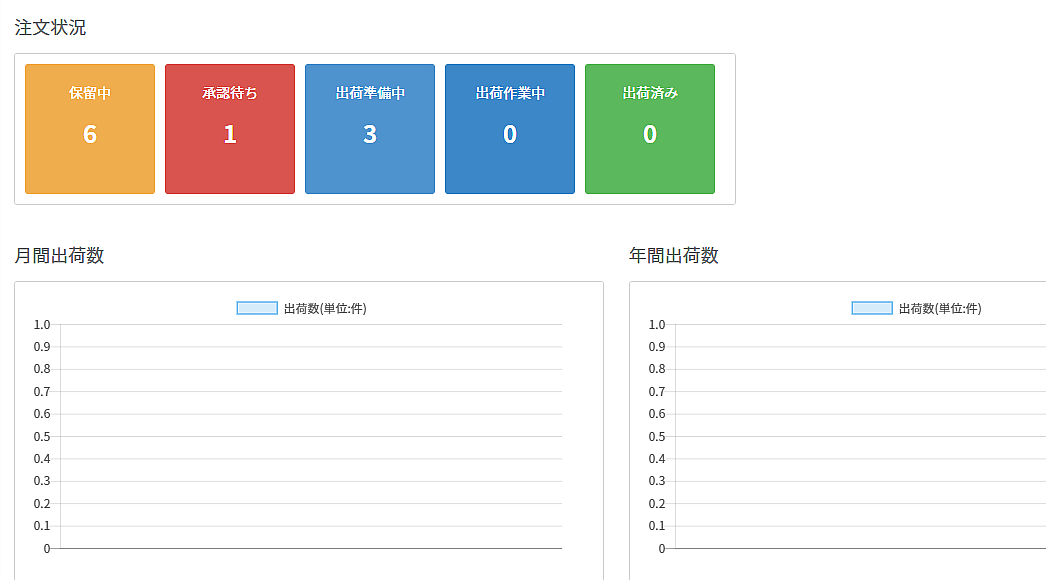This screenshot has height=580, width=1046.
Task: Toggle the 月間出荷数 chart legend color box
Action: (257, 308)
